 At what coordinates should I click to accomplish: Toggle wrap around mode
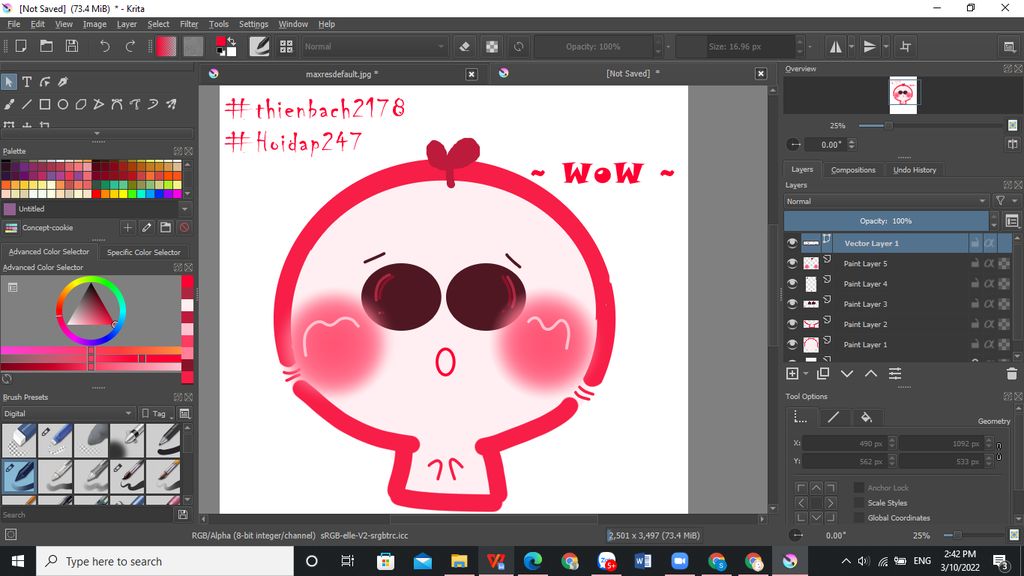(x=905, y=46)
